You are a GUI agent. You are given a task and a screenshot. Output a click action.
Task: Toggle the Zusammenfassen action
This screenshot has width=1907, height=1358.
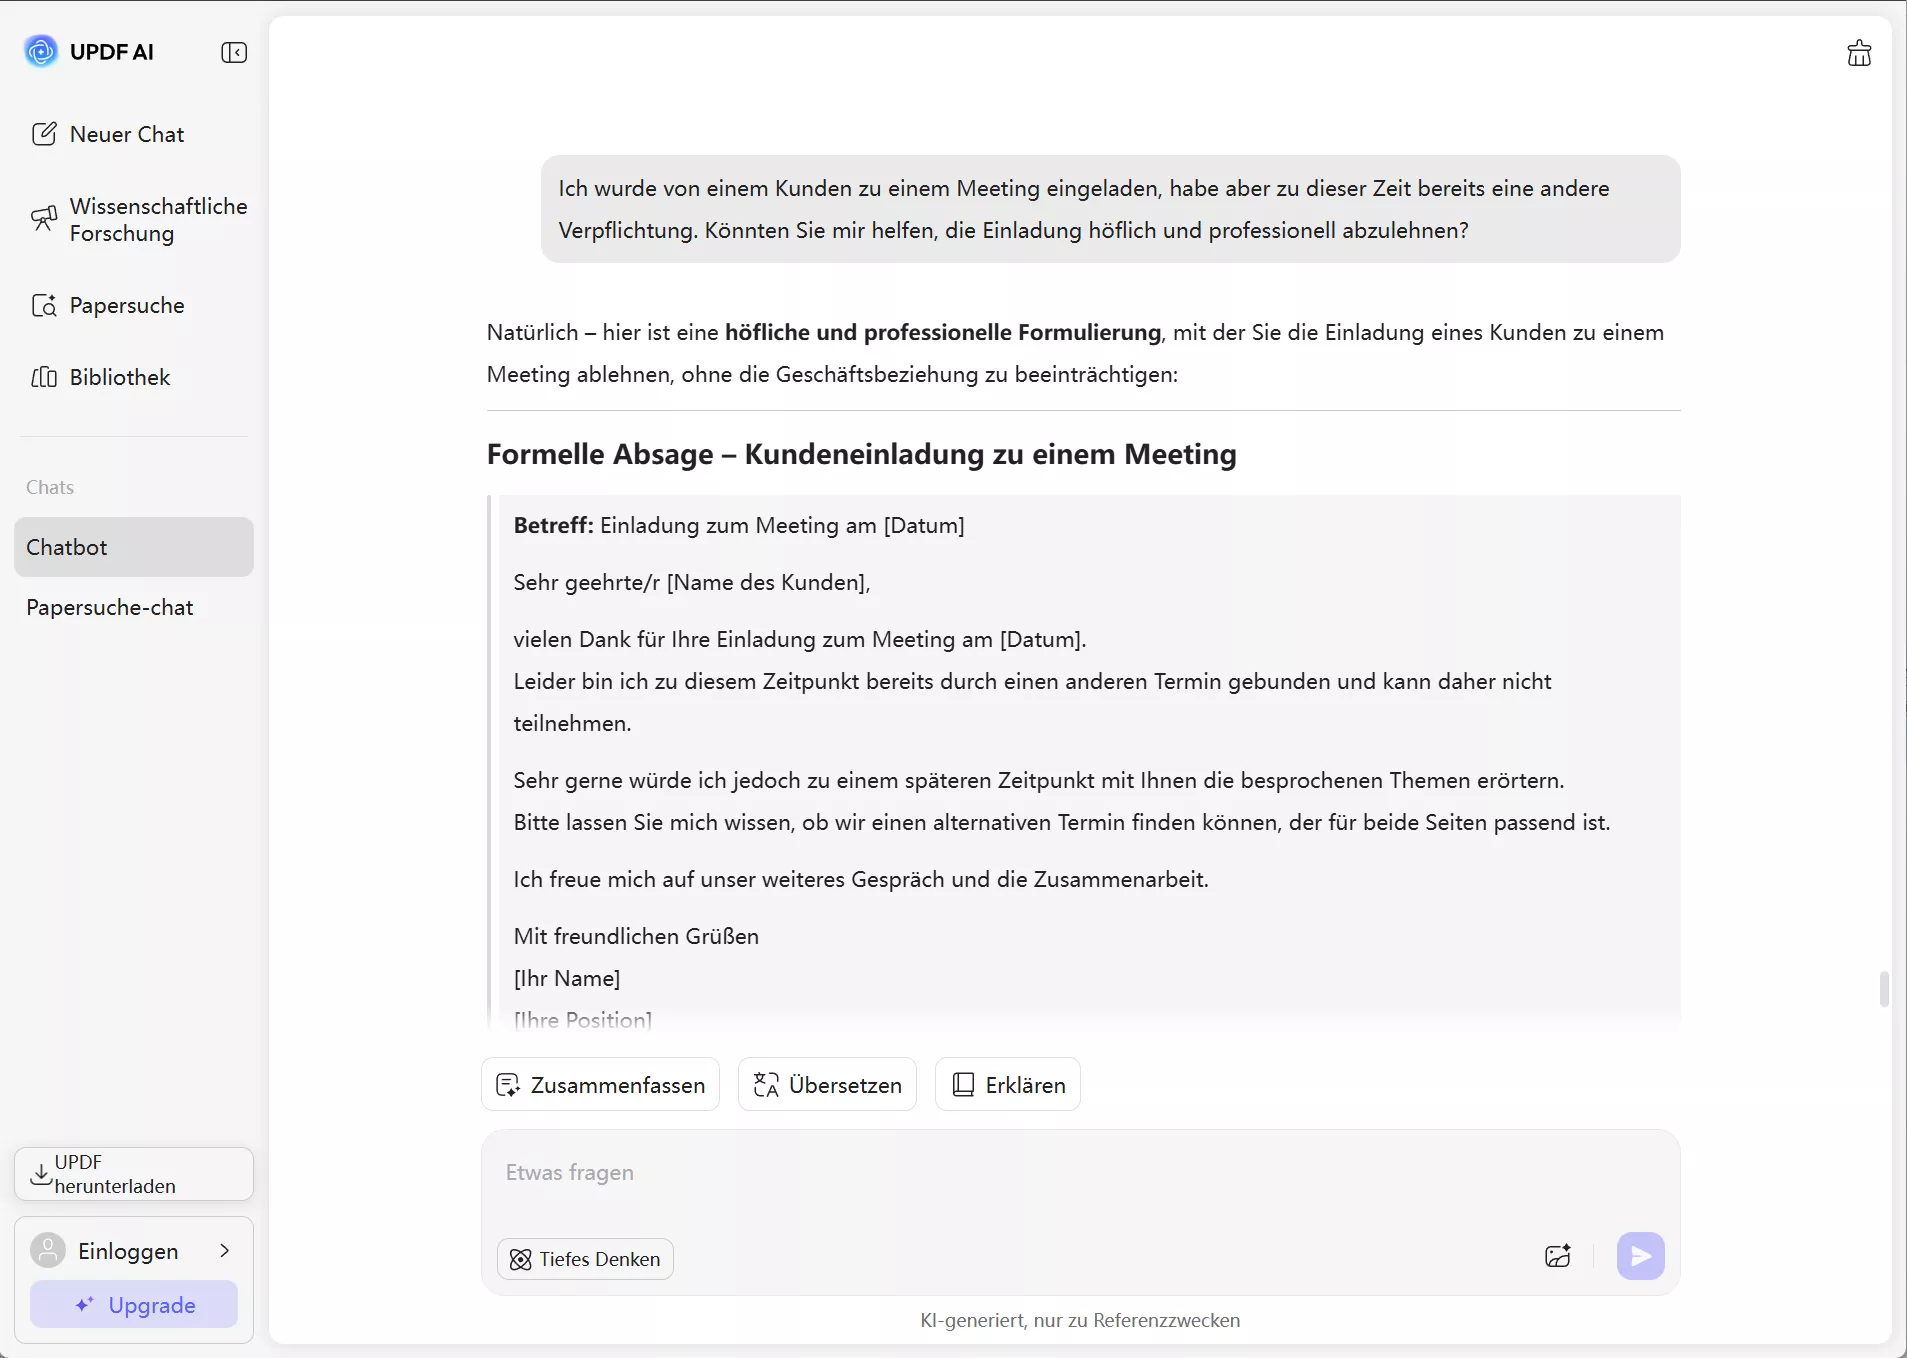pos(600,1085)
